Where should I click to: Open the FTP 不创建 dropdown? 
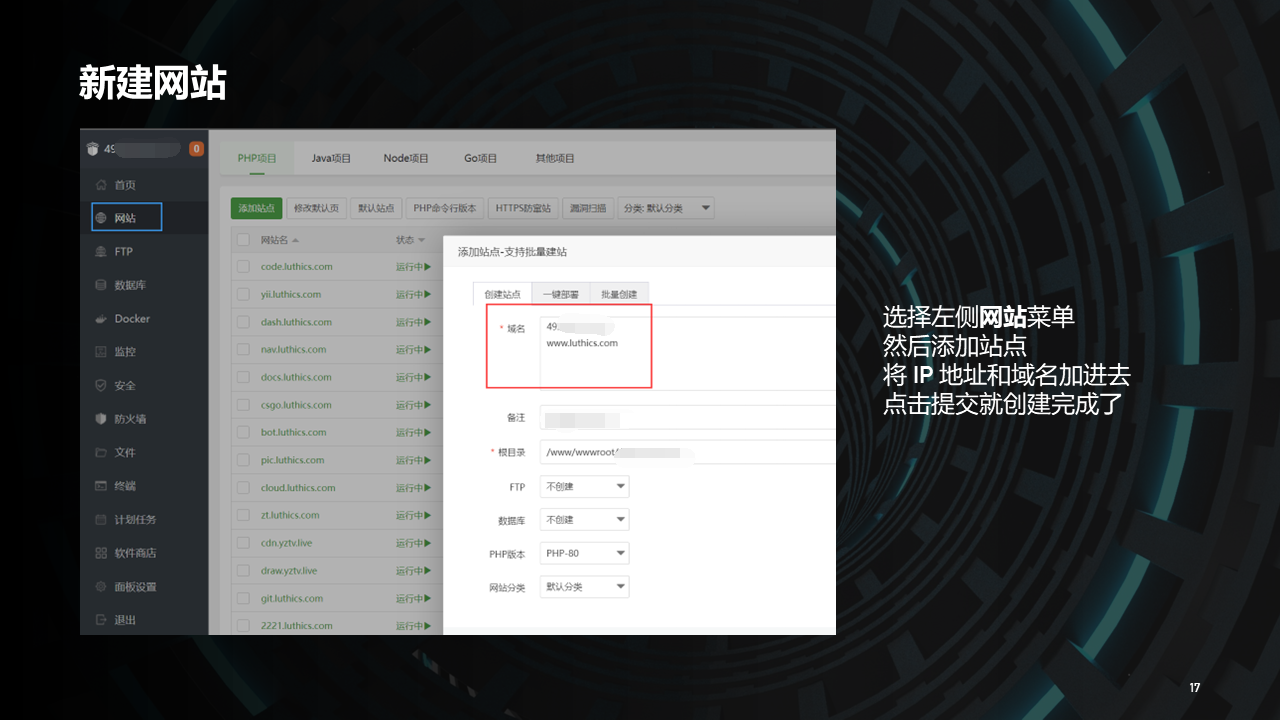point(585,487)
